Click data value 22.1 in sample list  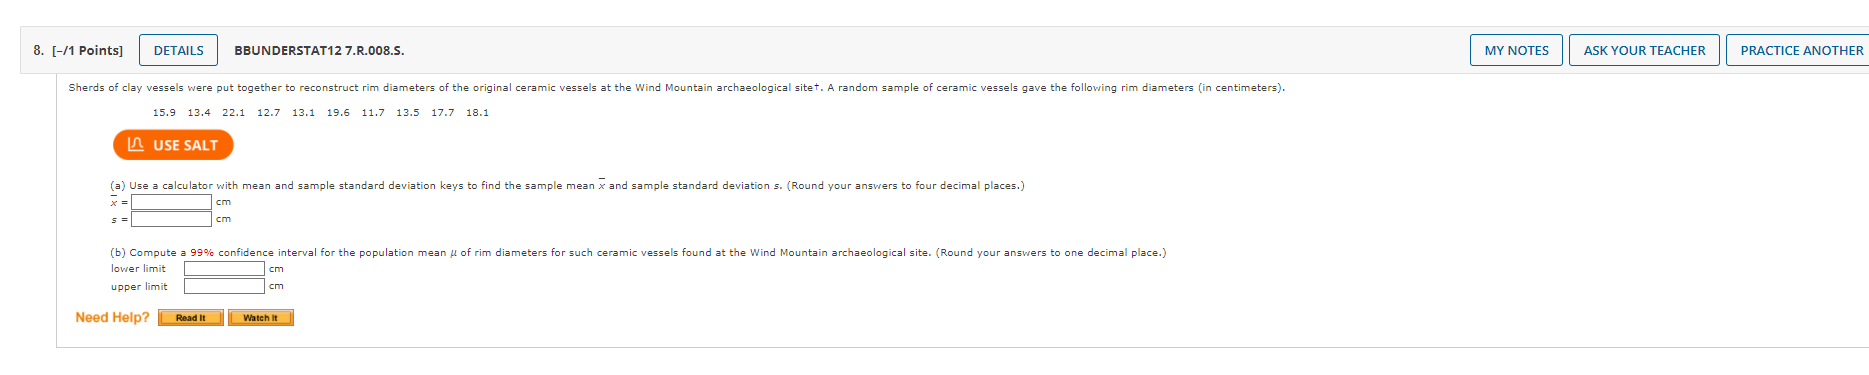(233, 113)
